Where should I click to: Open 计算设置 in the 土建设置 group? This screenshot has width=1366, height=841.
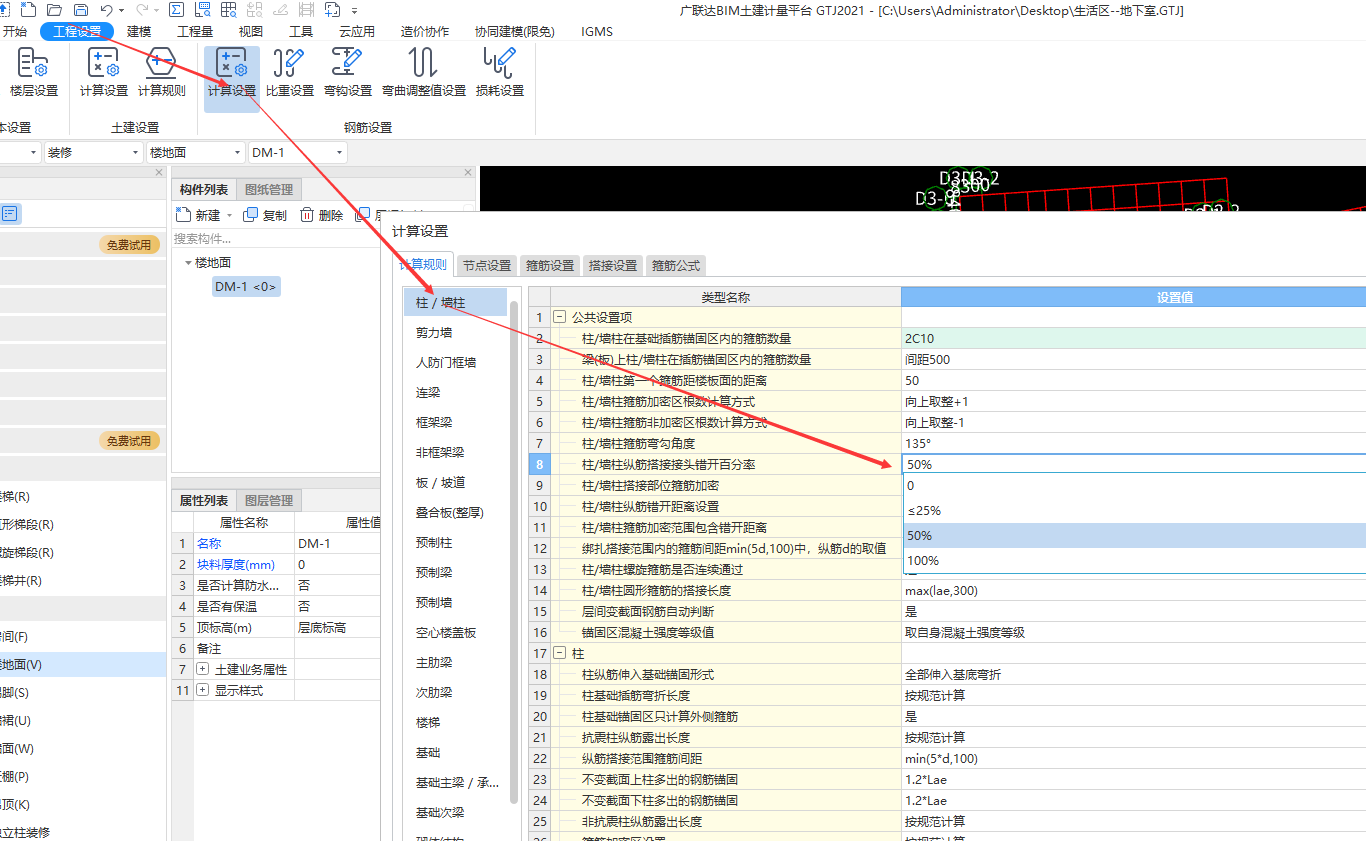pos(104,74)
